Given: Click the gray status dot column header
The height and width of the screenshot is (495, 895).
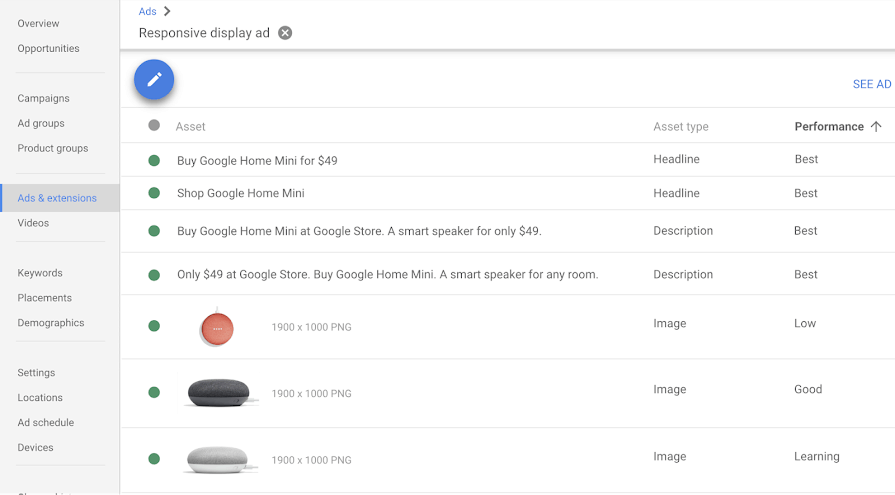Looking at the screenshot, I should [x=154, y=126].
